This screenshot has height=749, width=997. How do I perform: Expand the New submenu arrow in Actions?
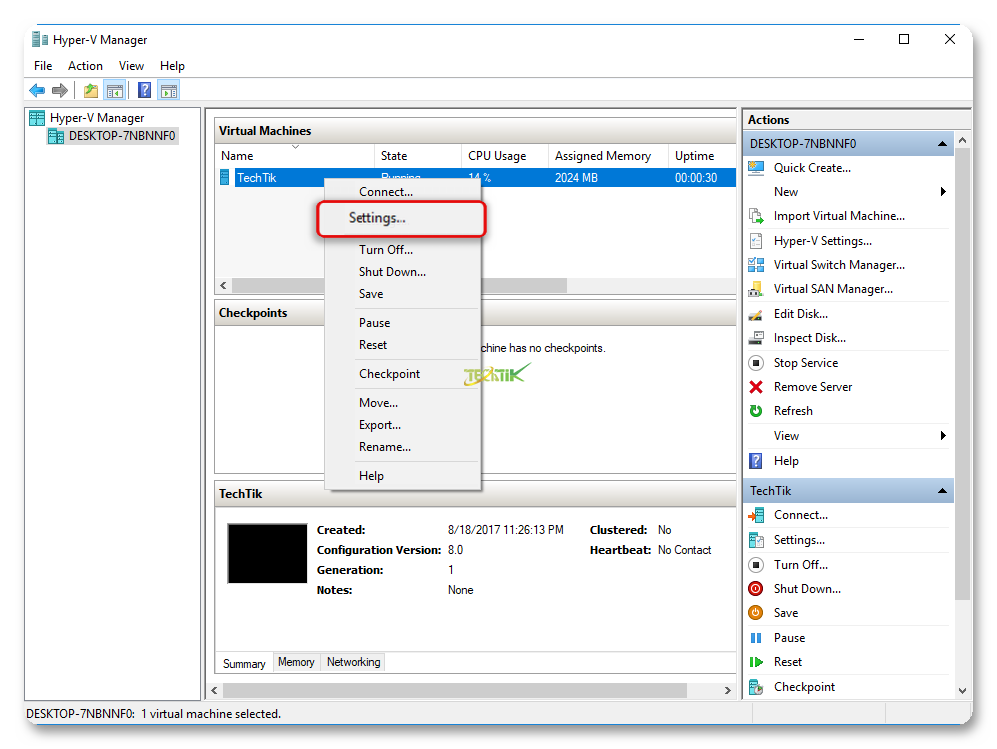click(942, 192)
